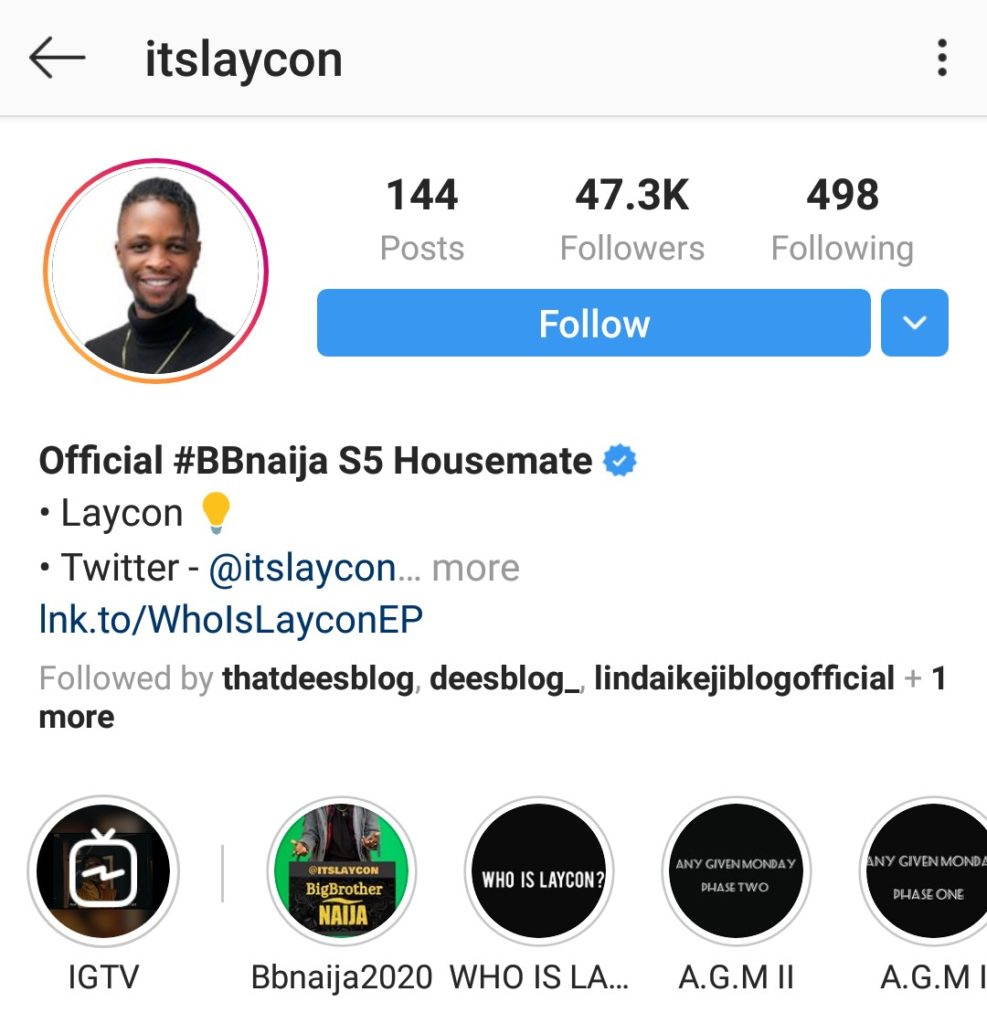The image size is (987, 1024).
Task: View the 47.3K Followers list
Action: (632, 219)
